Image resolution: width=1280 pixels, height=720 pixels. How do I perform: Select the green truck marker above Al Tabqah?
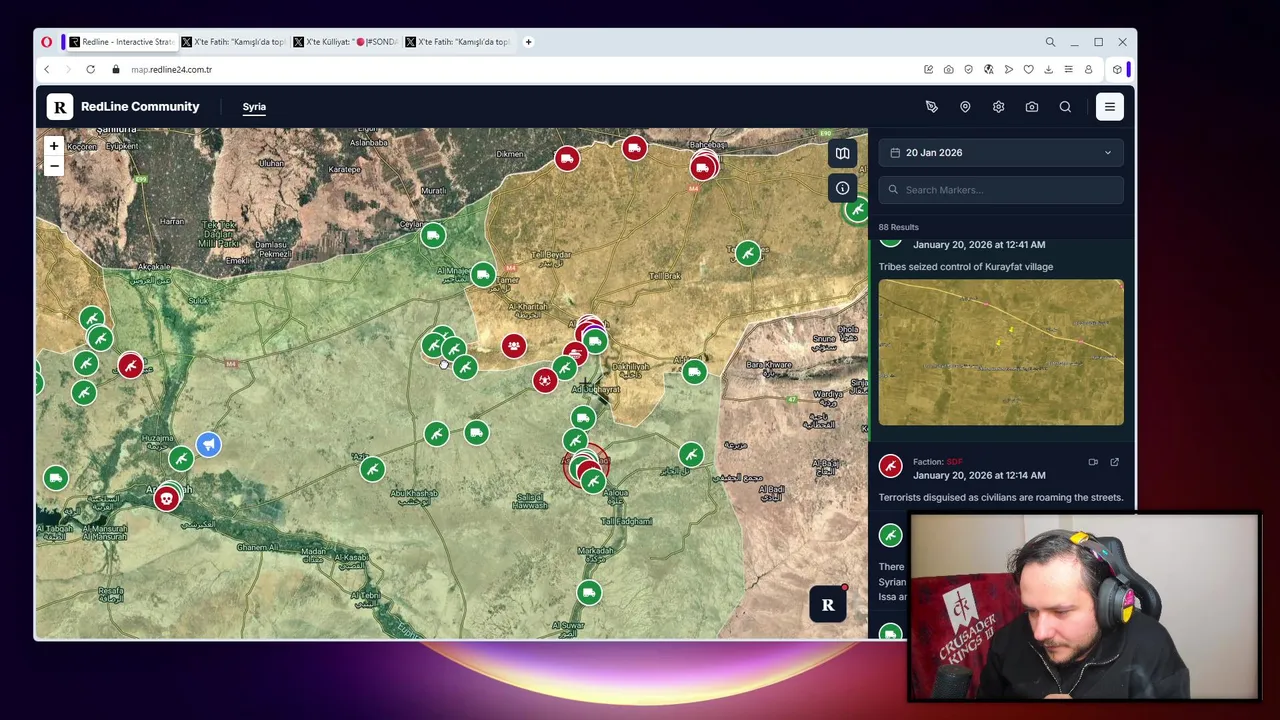coord(56,478)
